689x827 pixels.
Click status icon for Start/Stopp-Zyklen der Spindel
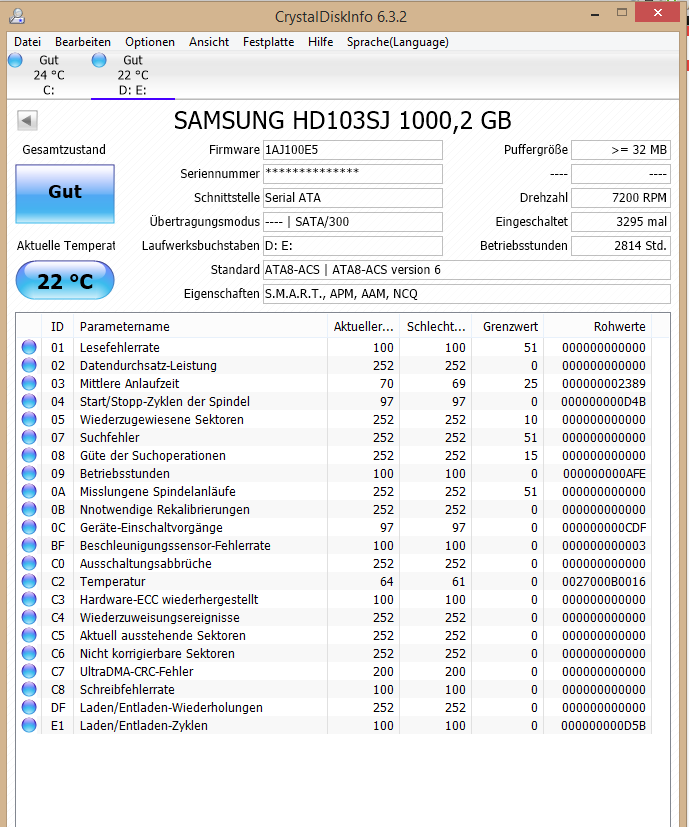click(x=29, y=401)
